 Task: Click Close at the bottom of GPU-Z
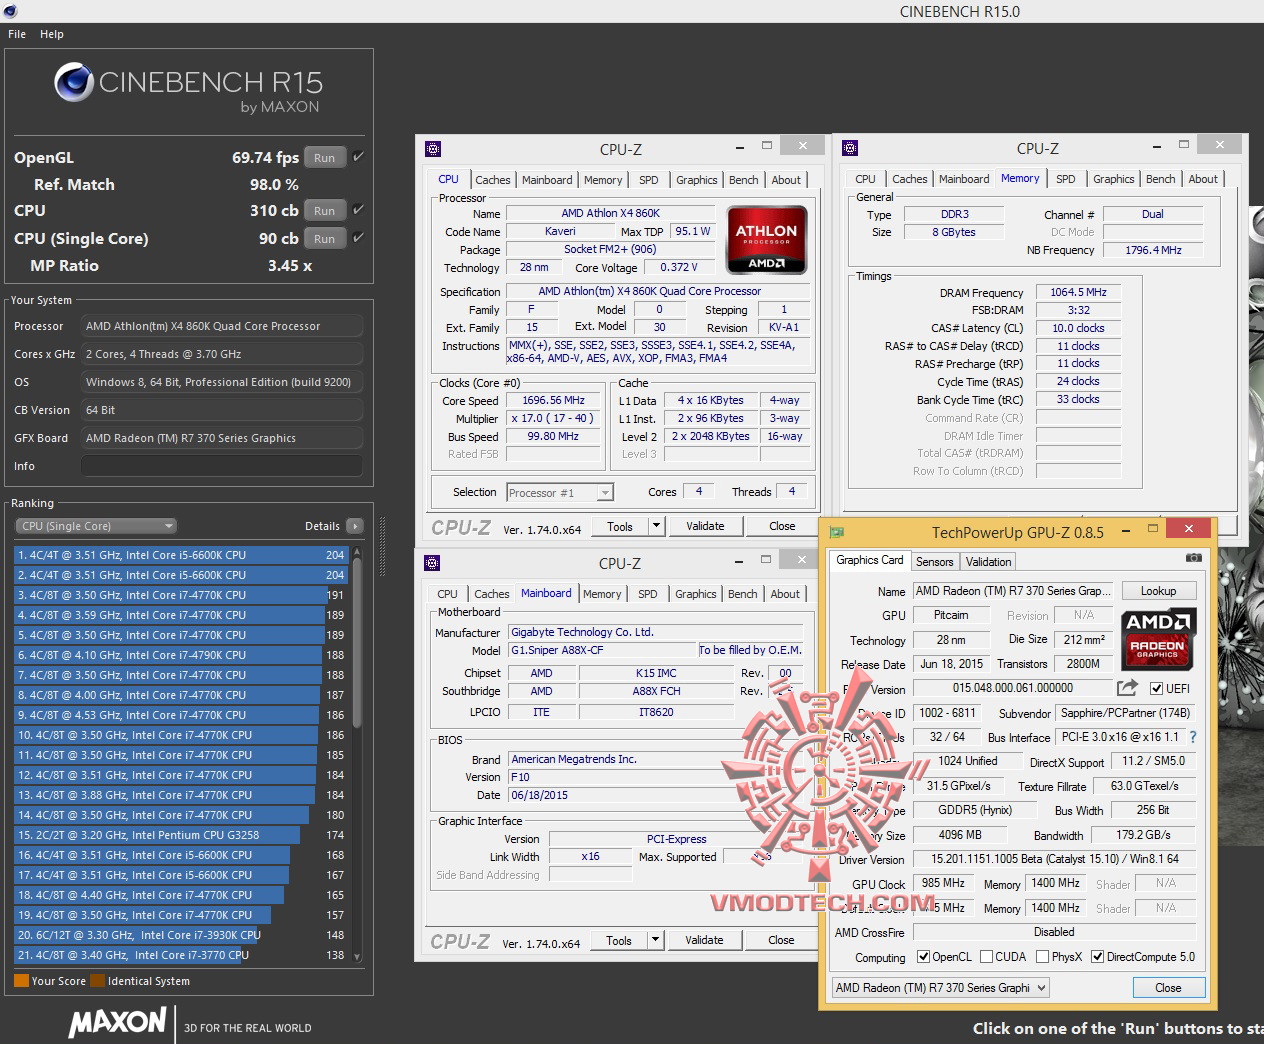(x=1168, y=988)
